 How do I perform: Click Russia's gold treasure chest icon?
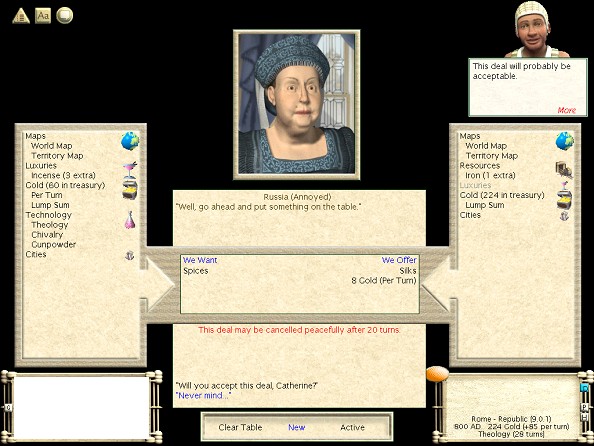point(130,190)
